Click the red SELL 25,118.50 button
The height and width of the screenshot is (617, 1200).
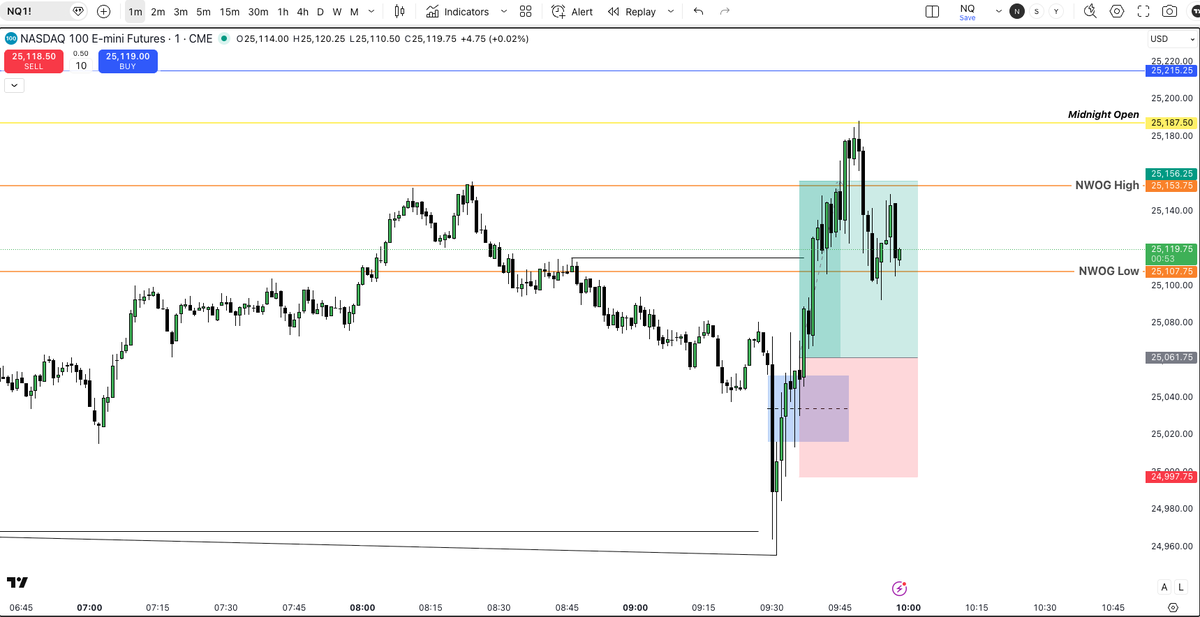pyautogui.click(x=35, y=61)
